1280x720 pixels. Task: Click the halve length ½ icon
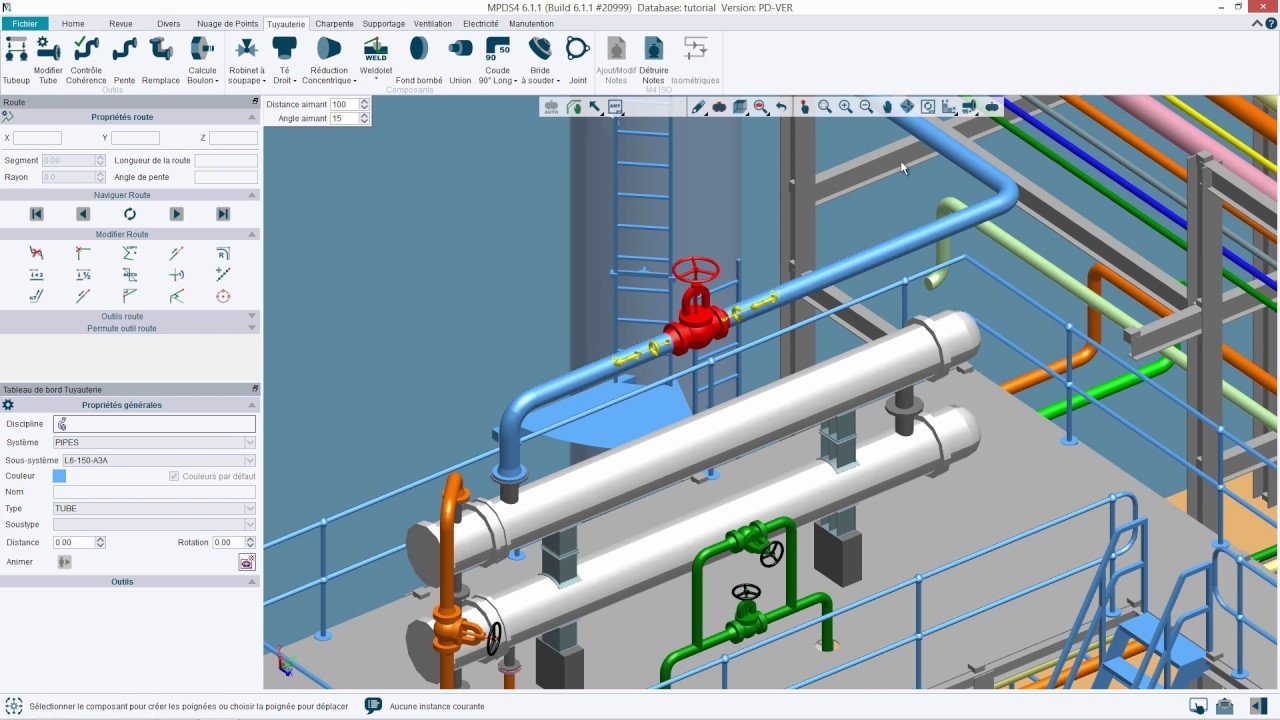point(83,274)
